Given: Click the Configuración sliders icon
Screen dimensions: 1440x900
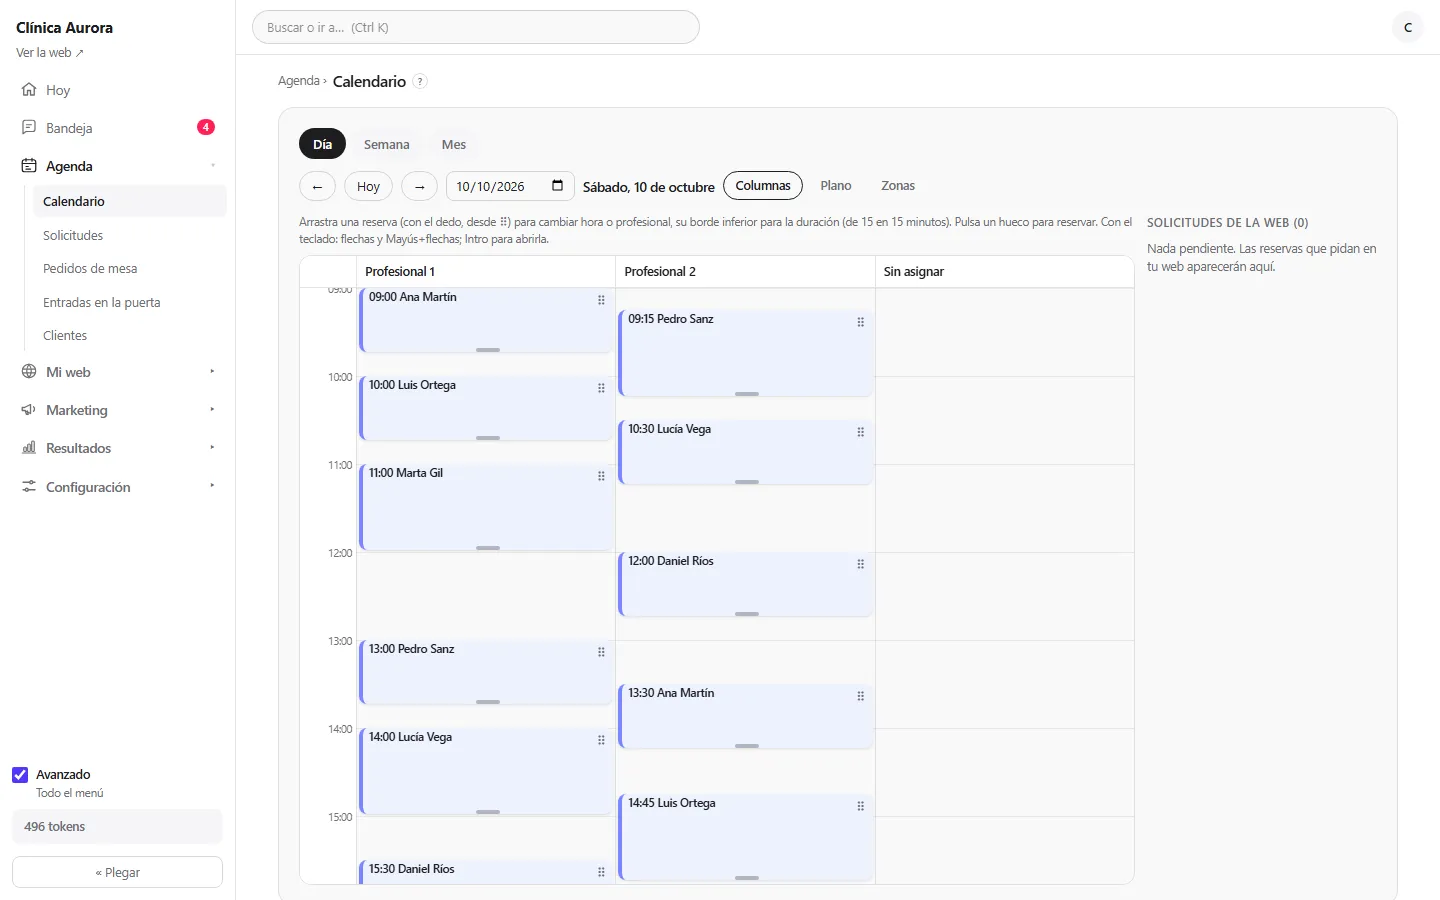Looking at the screenshot, I should (29, 487).
